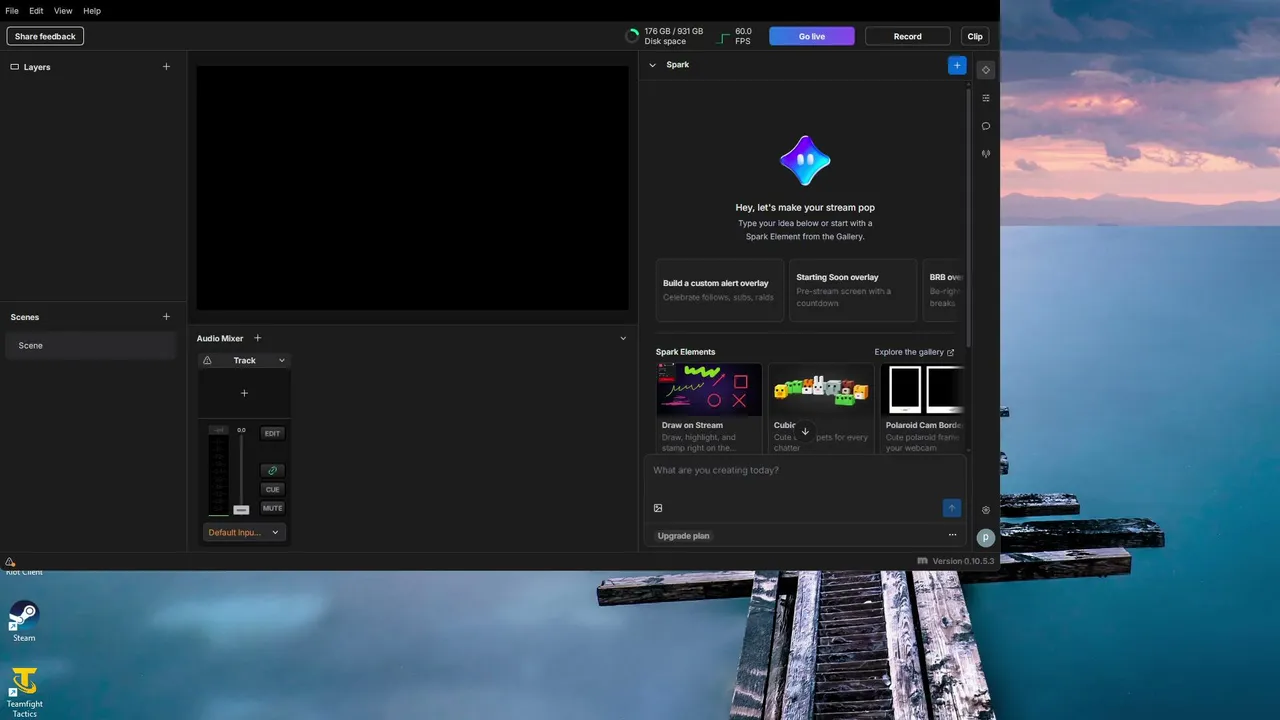Start streaming with Go live
1280x720 pixels.
pos(812,36)
